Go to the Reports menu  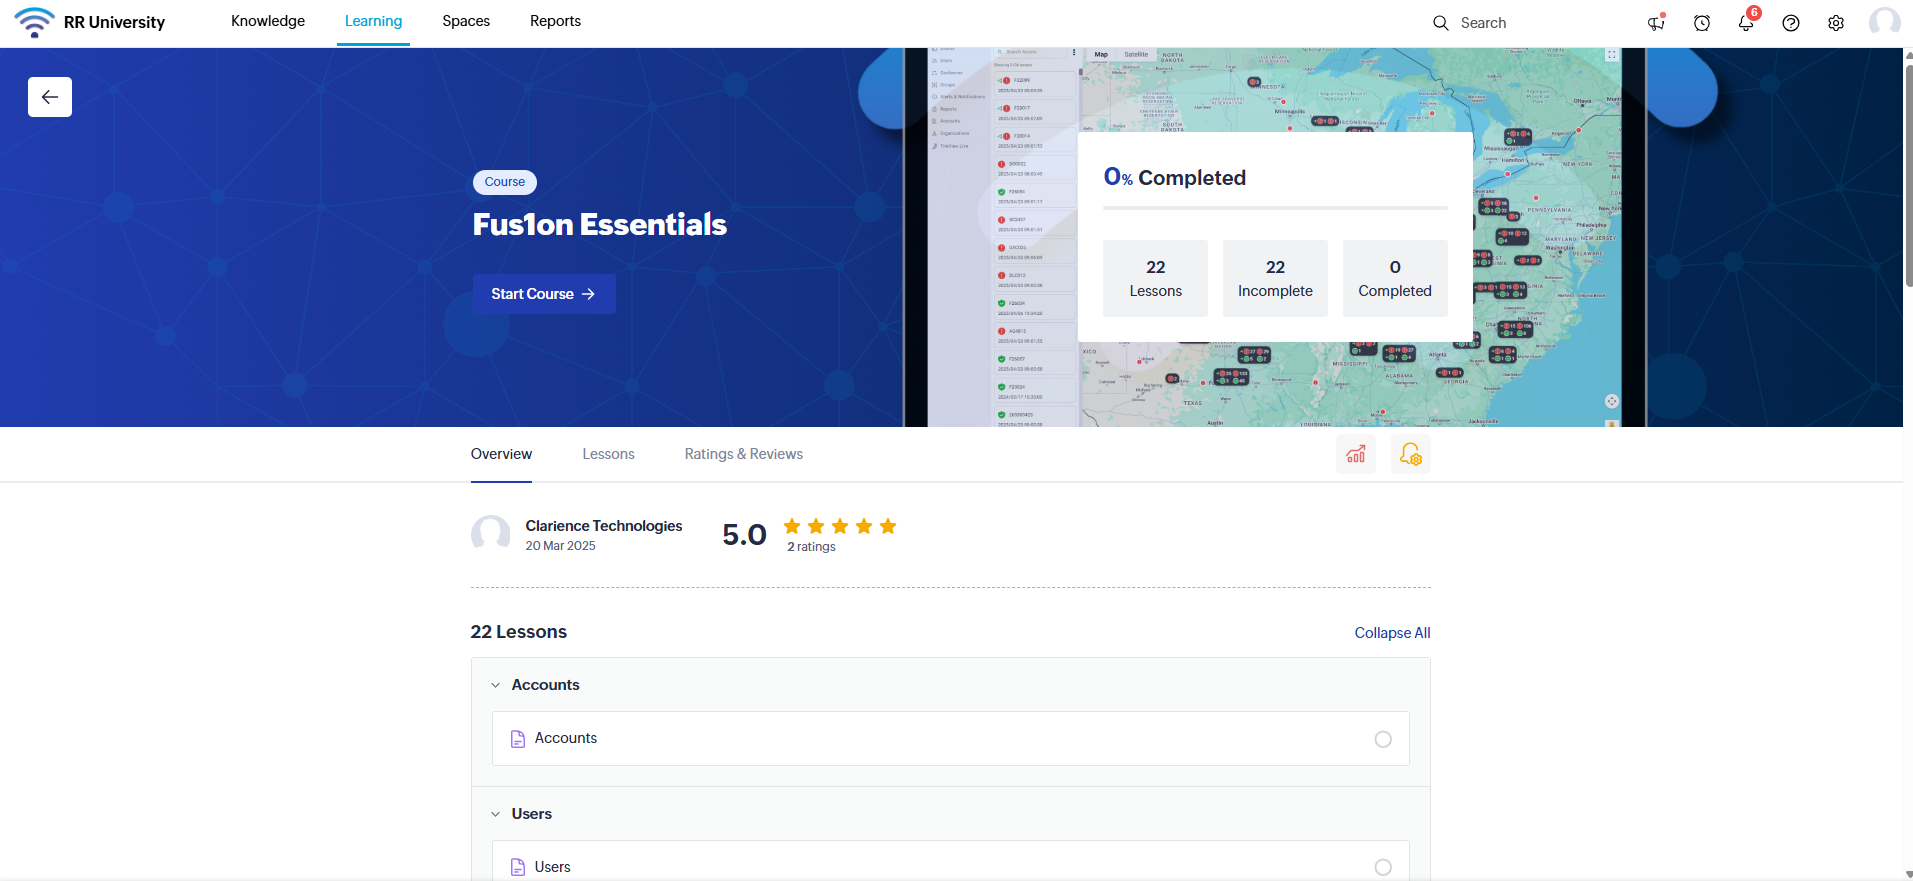pos(555,21)
